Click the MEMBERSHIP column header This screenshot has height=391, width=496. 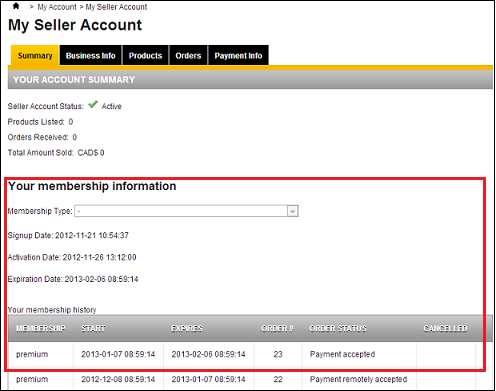coord(41,328)
